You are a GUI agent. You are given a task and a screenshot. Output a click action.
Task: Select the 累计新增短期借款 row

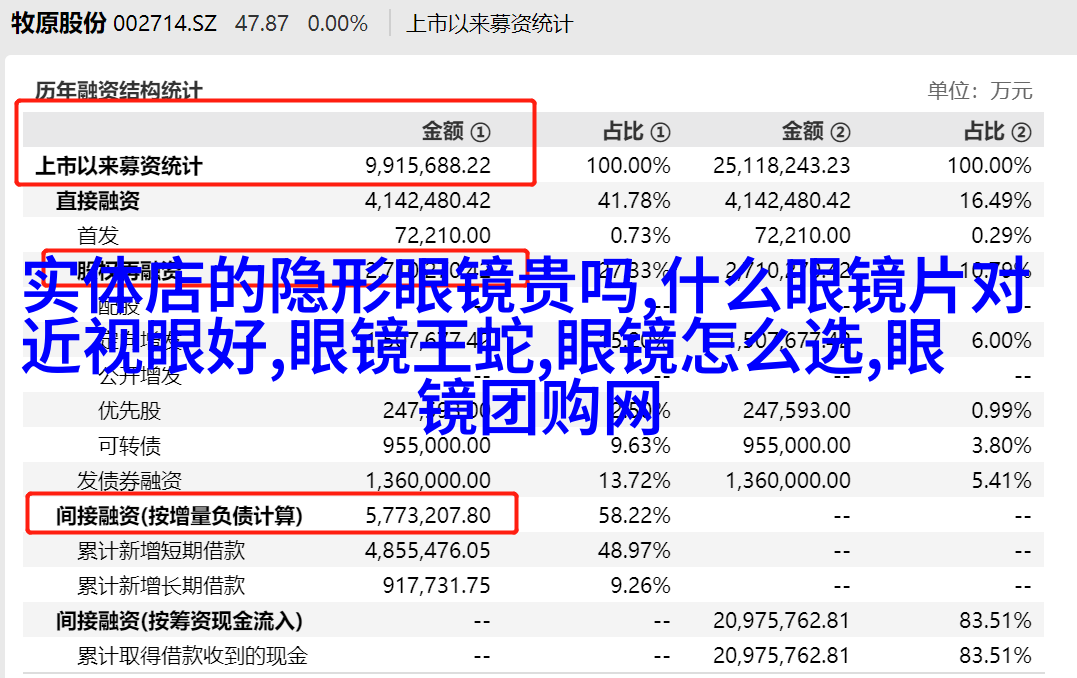click(161, 550)
